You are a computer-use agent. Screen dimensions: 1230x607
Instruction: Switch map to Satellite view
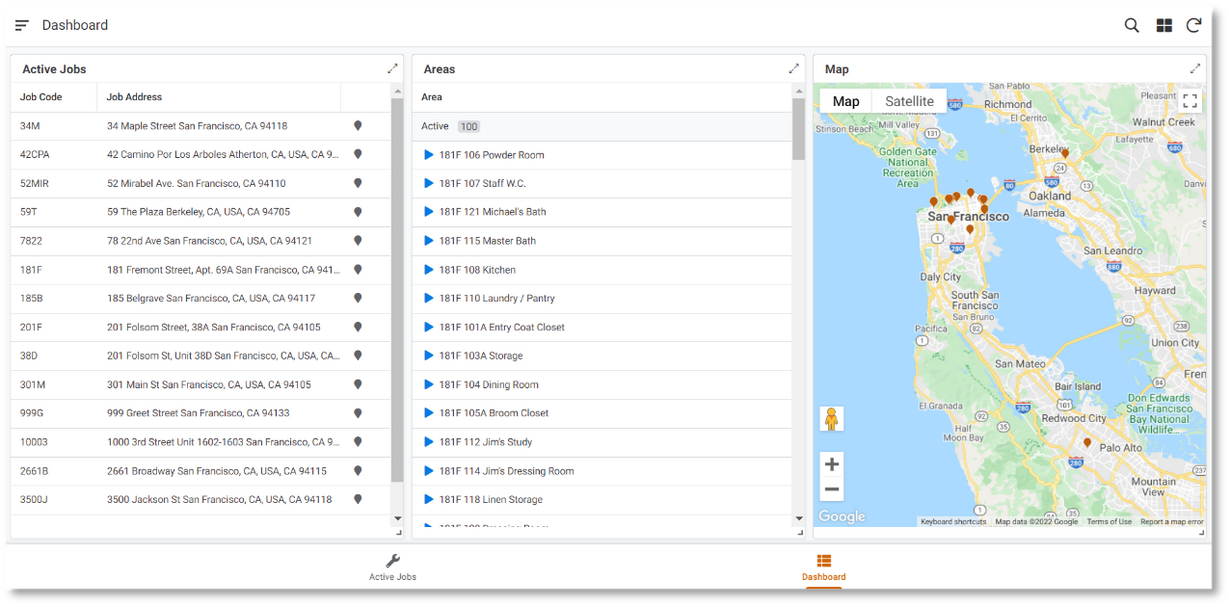pos(909,101)
